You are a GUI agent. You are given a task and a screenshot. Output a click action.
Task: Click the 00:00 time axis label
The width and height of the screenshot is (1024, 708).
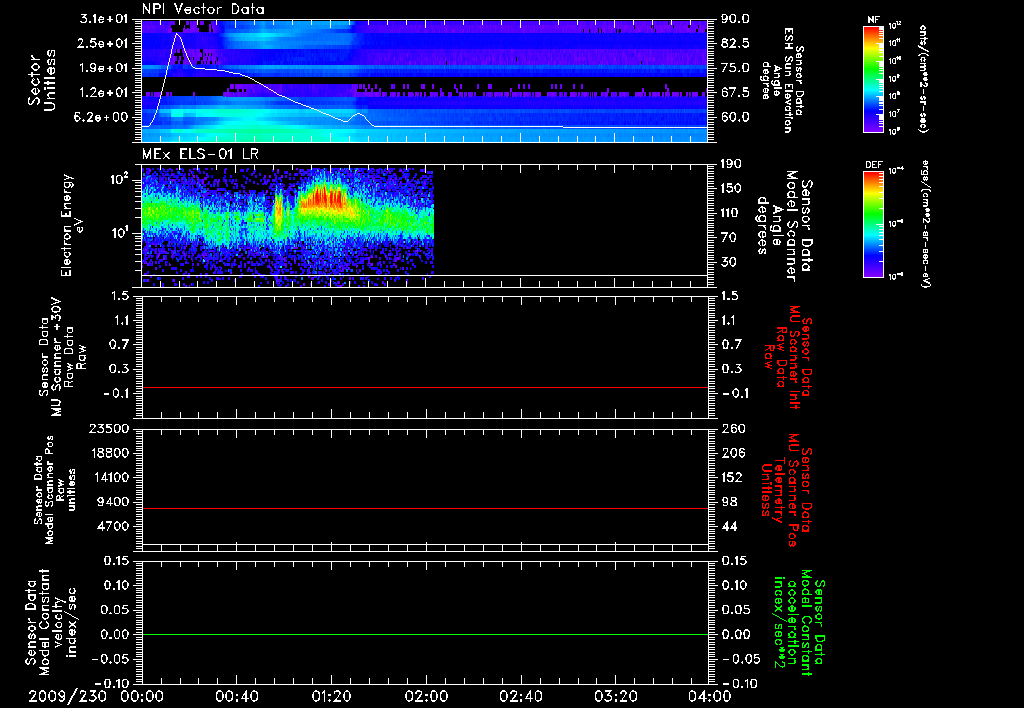click(142, 696)
